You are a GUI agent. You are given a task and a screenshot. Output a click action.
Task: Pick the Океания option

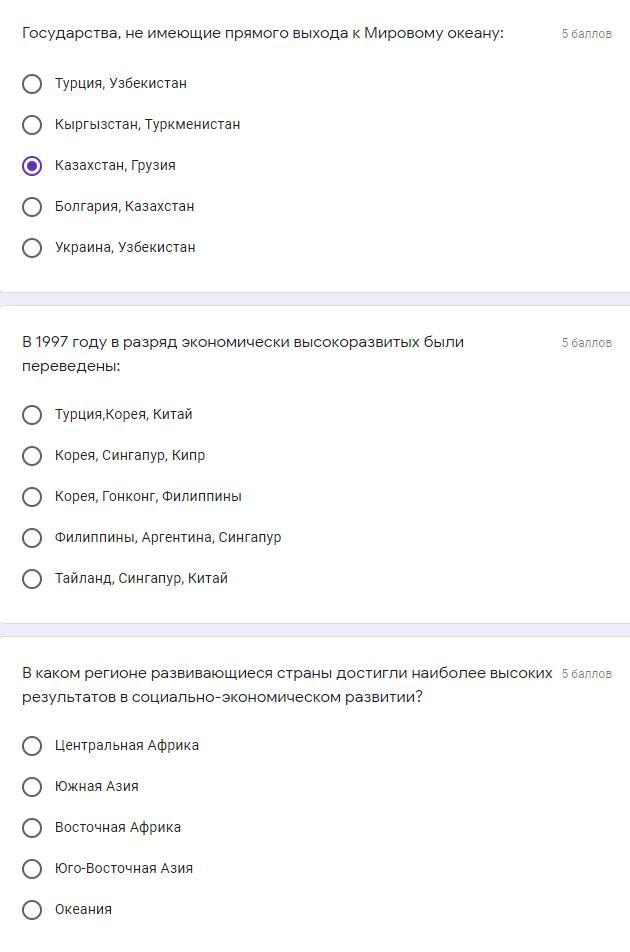32,910
